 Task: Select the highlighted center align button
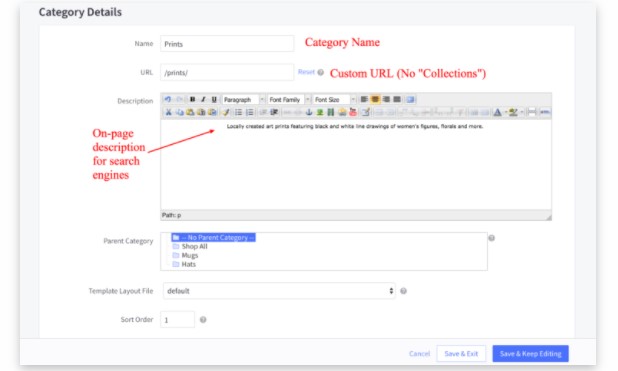[375, 99]
